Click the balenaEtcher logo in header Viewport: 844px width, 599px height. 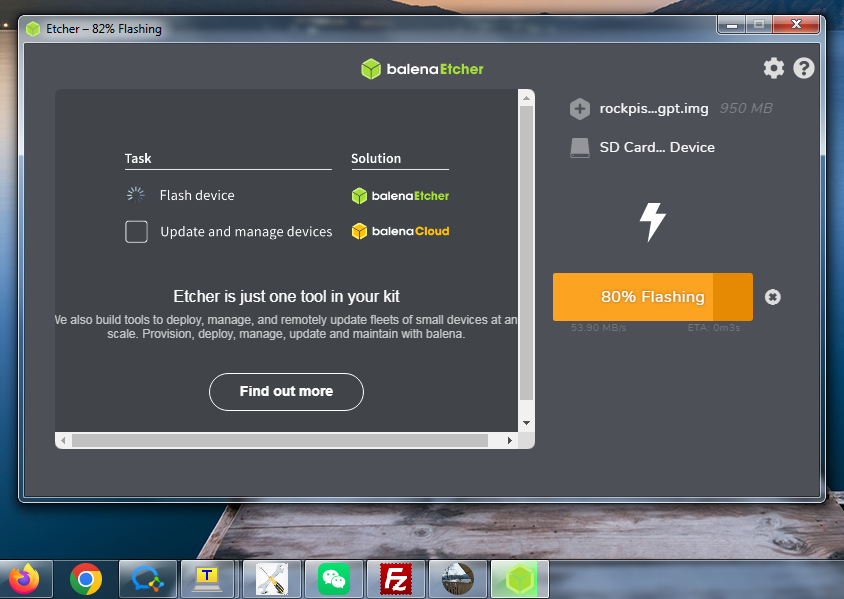click(422, 69)
